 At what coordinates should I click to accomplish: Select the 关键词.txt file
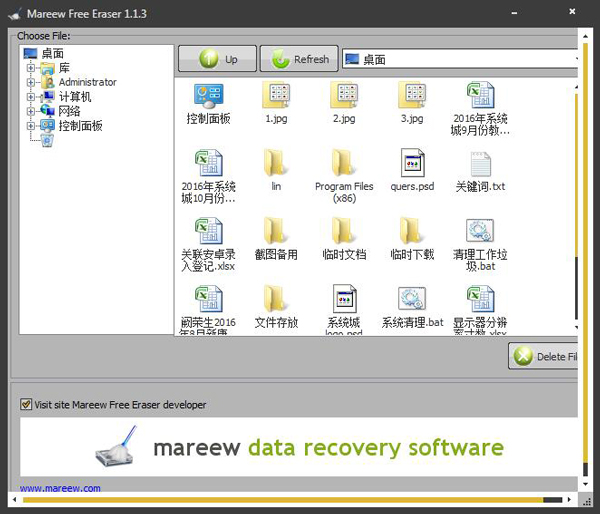pyautogui.click(x=480, y=172)
